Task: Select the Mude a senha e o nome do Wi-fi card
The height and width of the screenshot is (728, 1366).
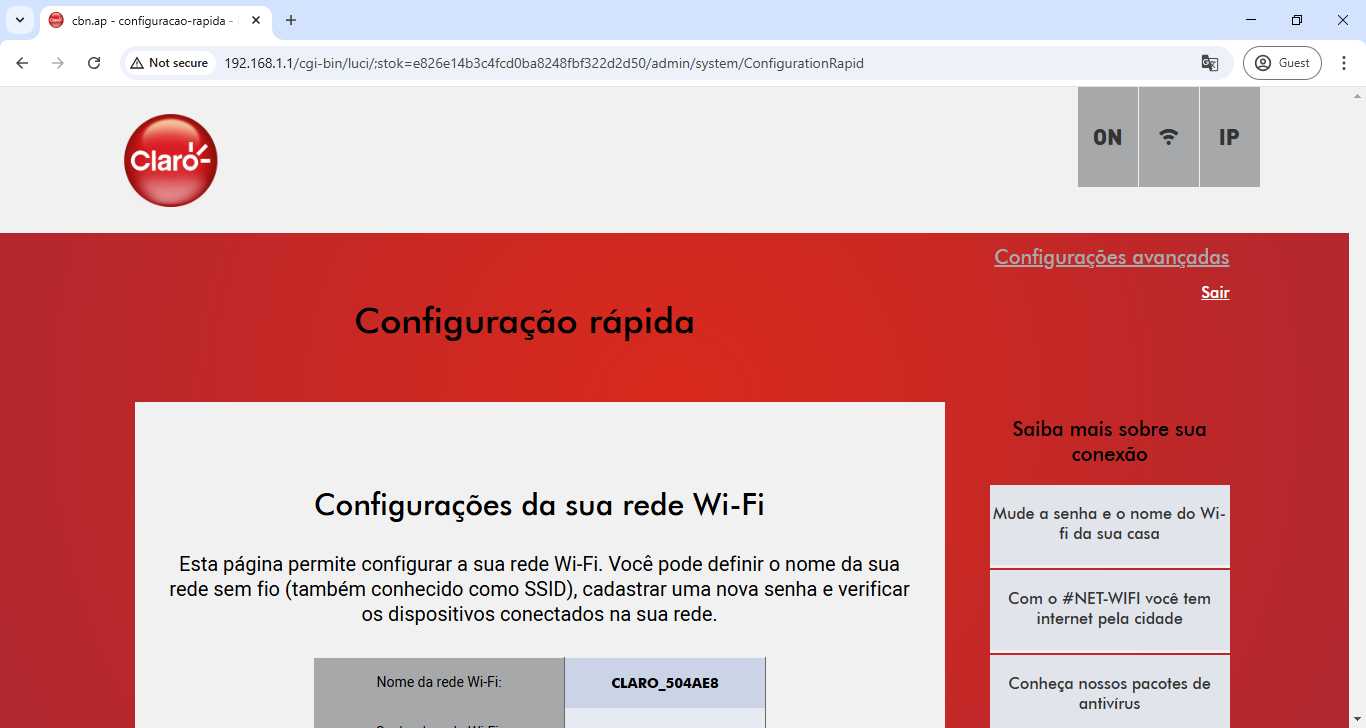Action: coord(1109,526)
